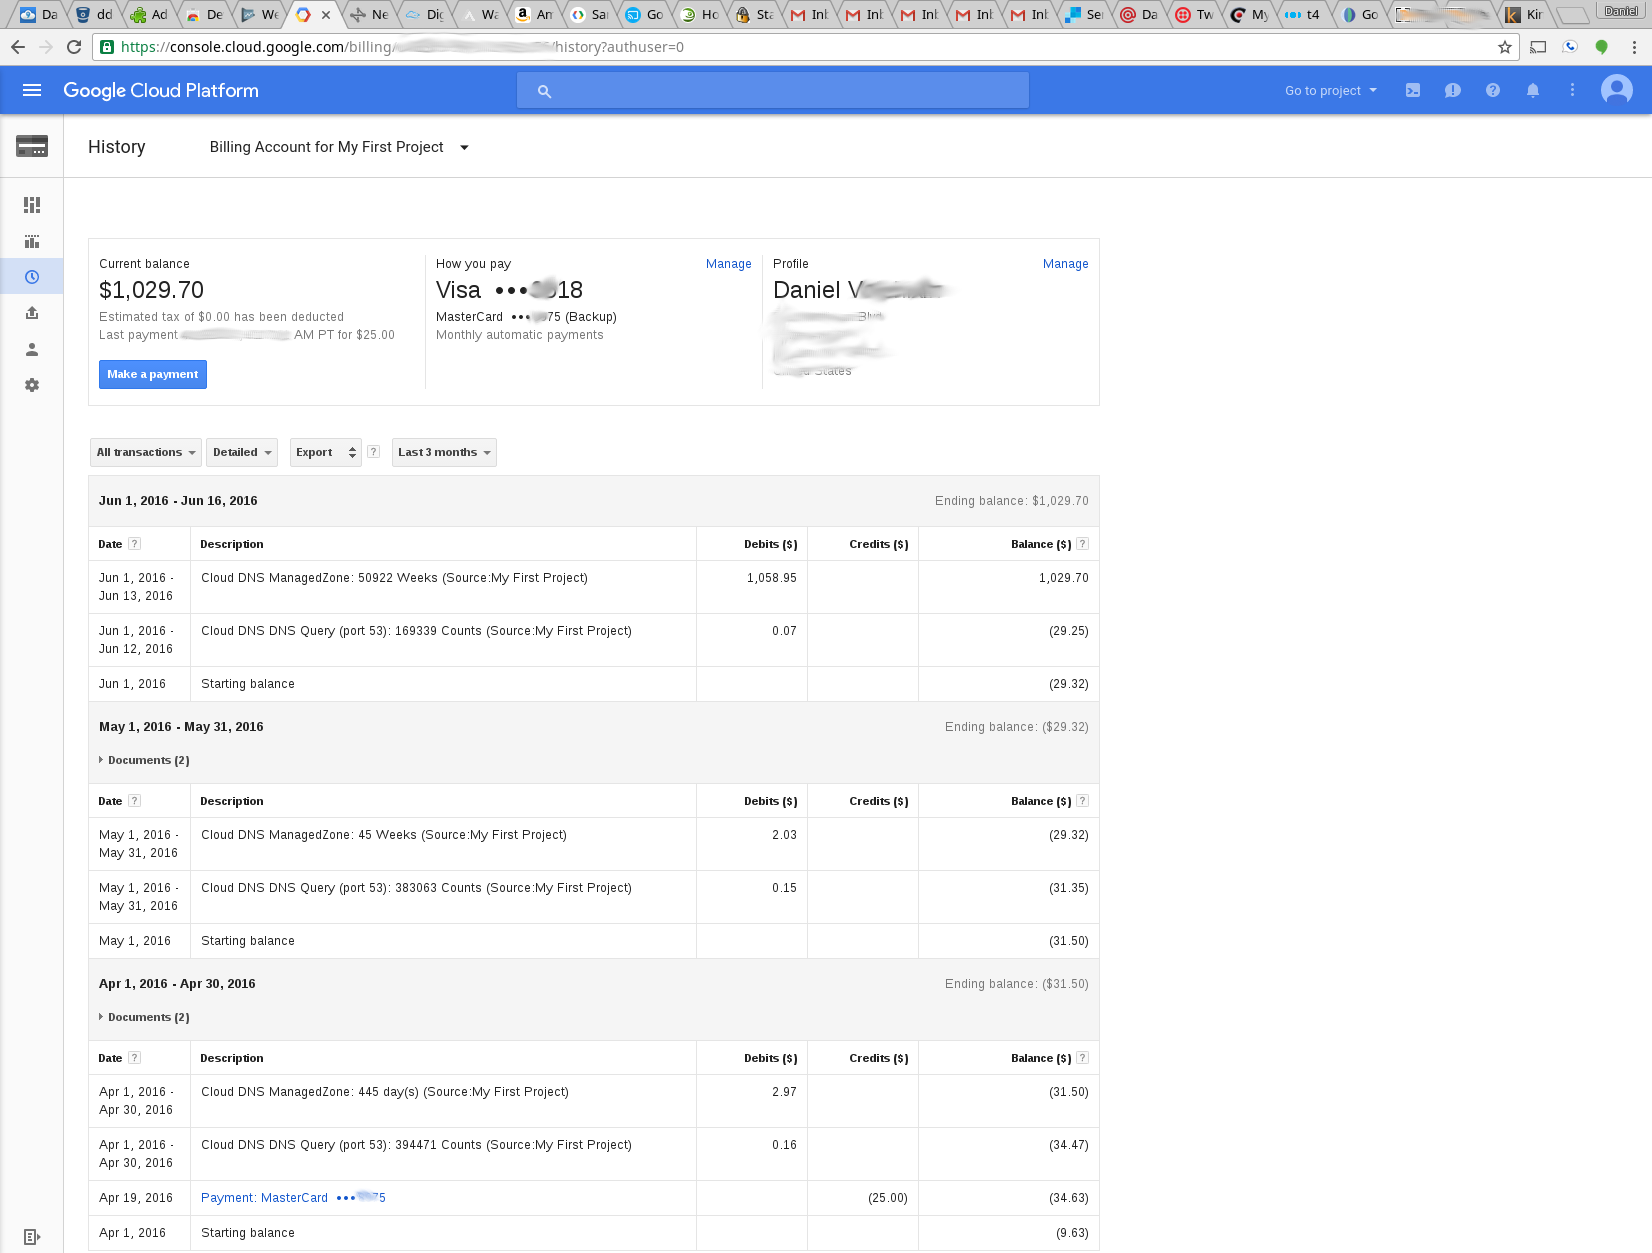Click the search magnifier icon
Screen dimensions: 1652x1253
[x=544, y=91]
